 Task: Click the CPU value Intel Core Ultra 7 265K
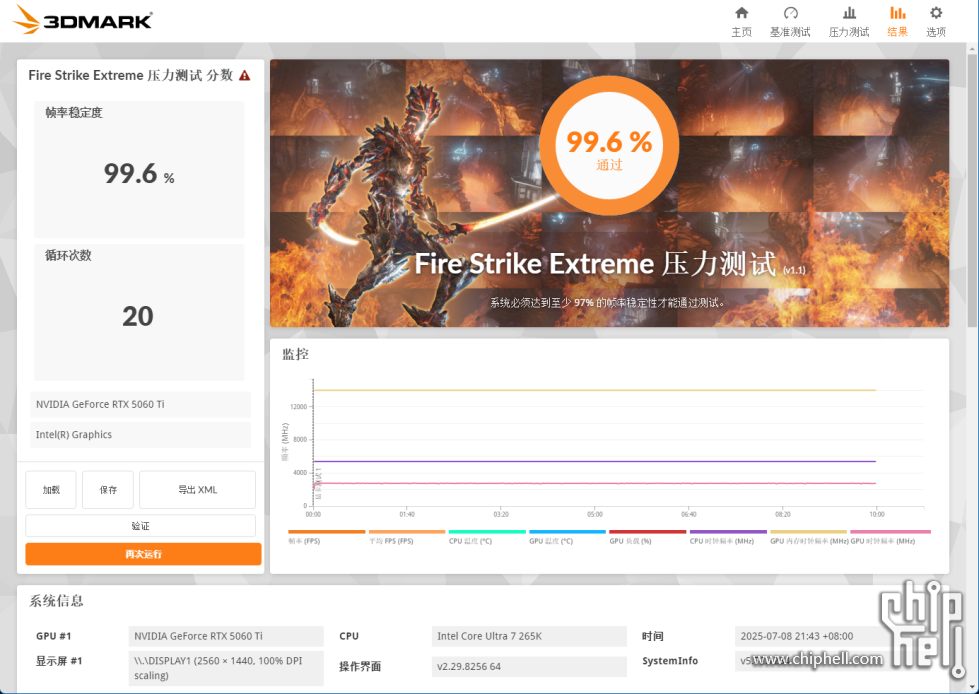coord(529,636)
